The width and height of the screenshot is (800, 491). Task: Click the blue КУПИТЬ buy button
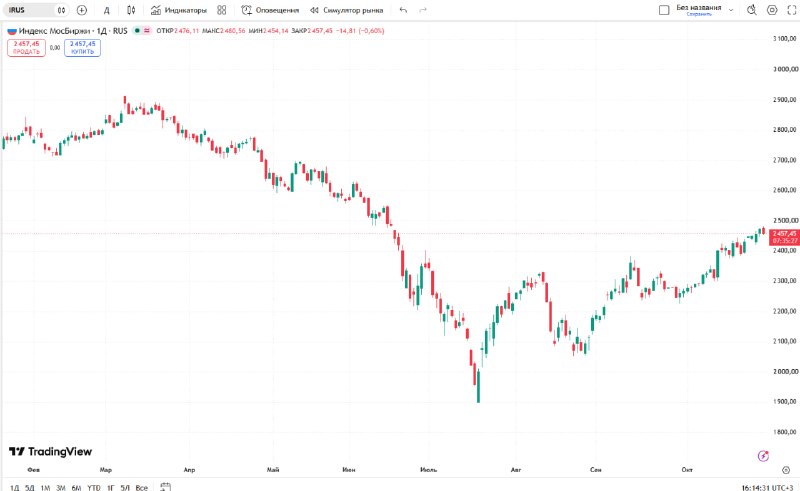pyautogui.click(x=82, y=48)
